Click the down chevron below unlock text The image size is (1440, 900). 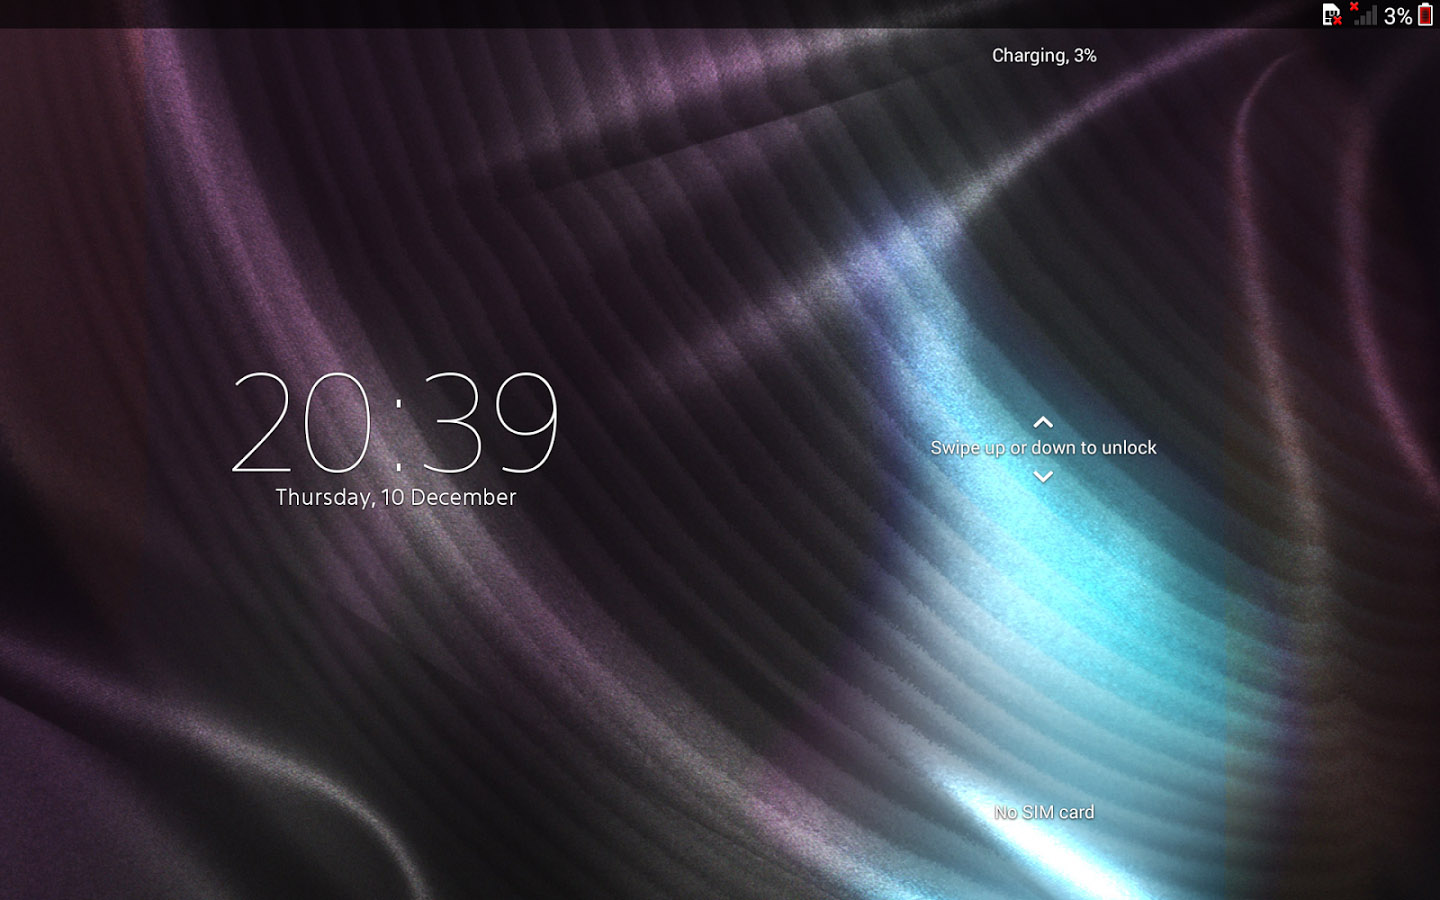click(1043, 476)
